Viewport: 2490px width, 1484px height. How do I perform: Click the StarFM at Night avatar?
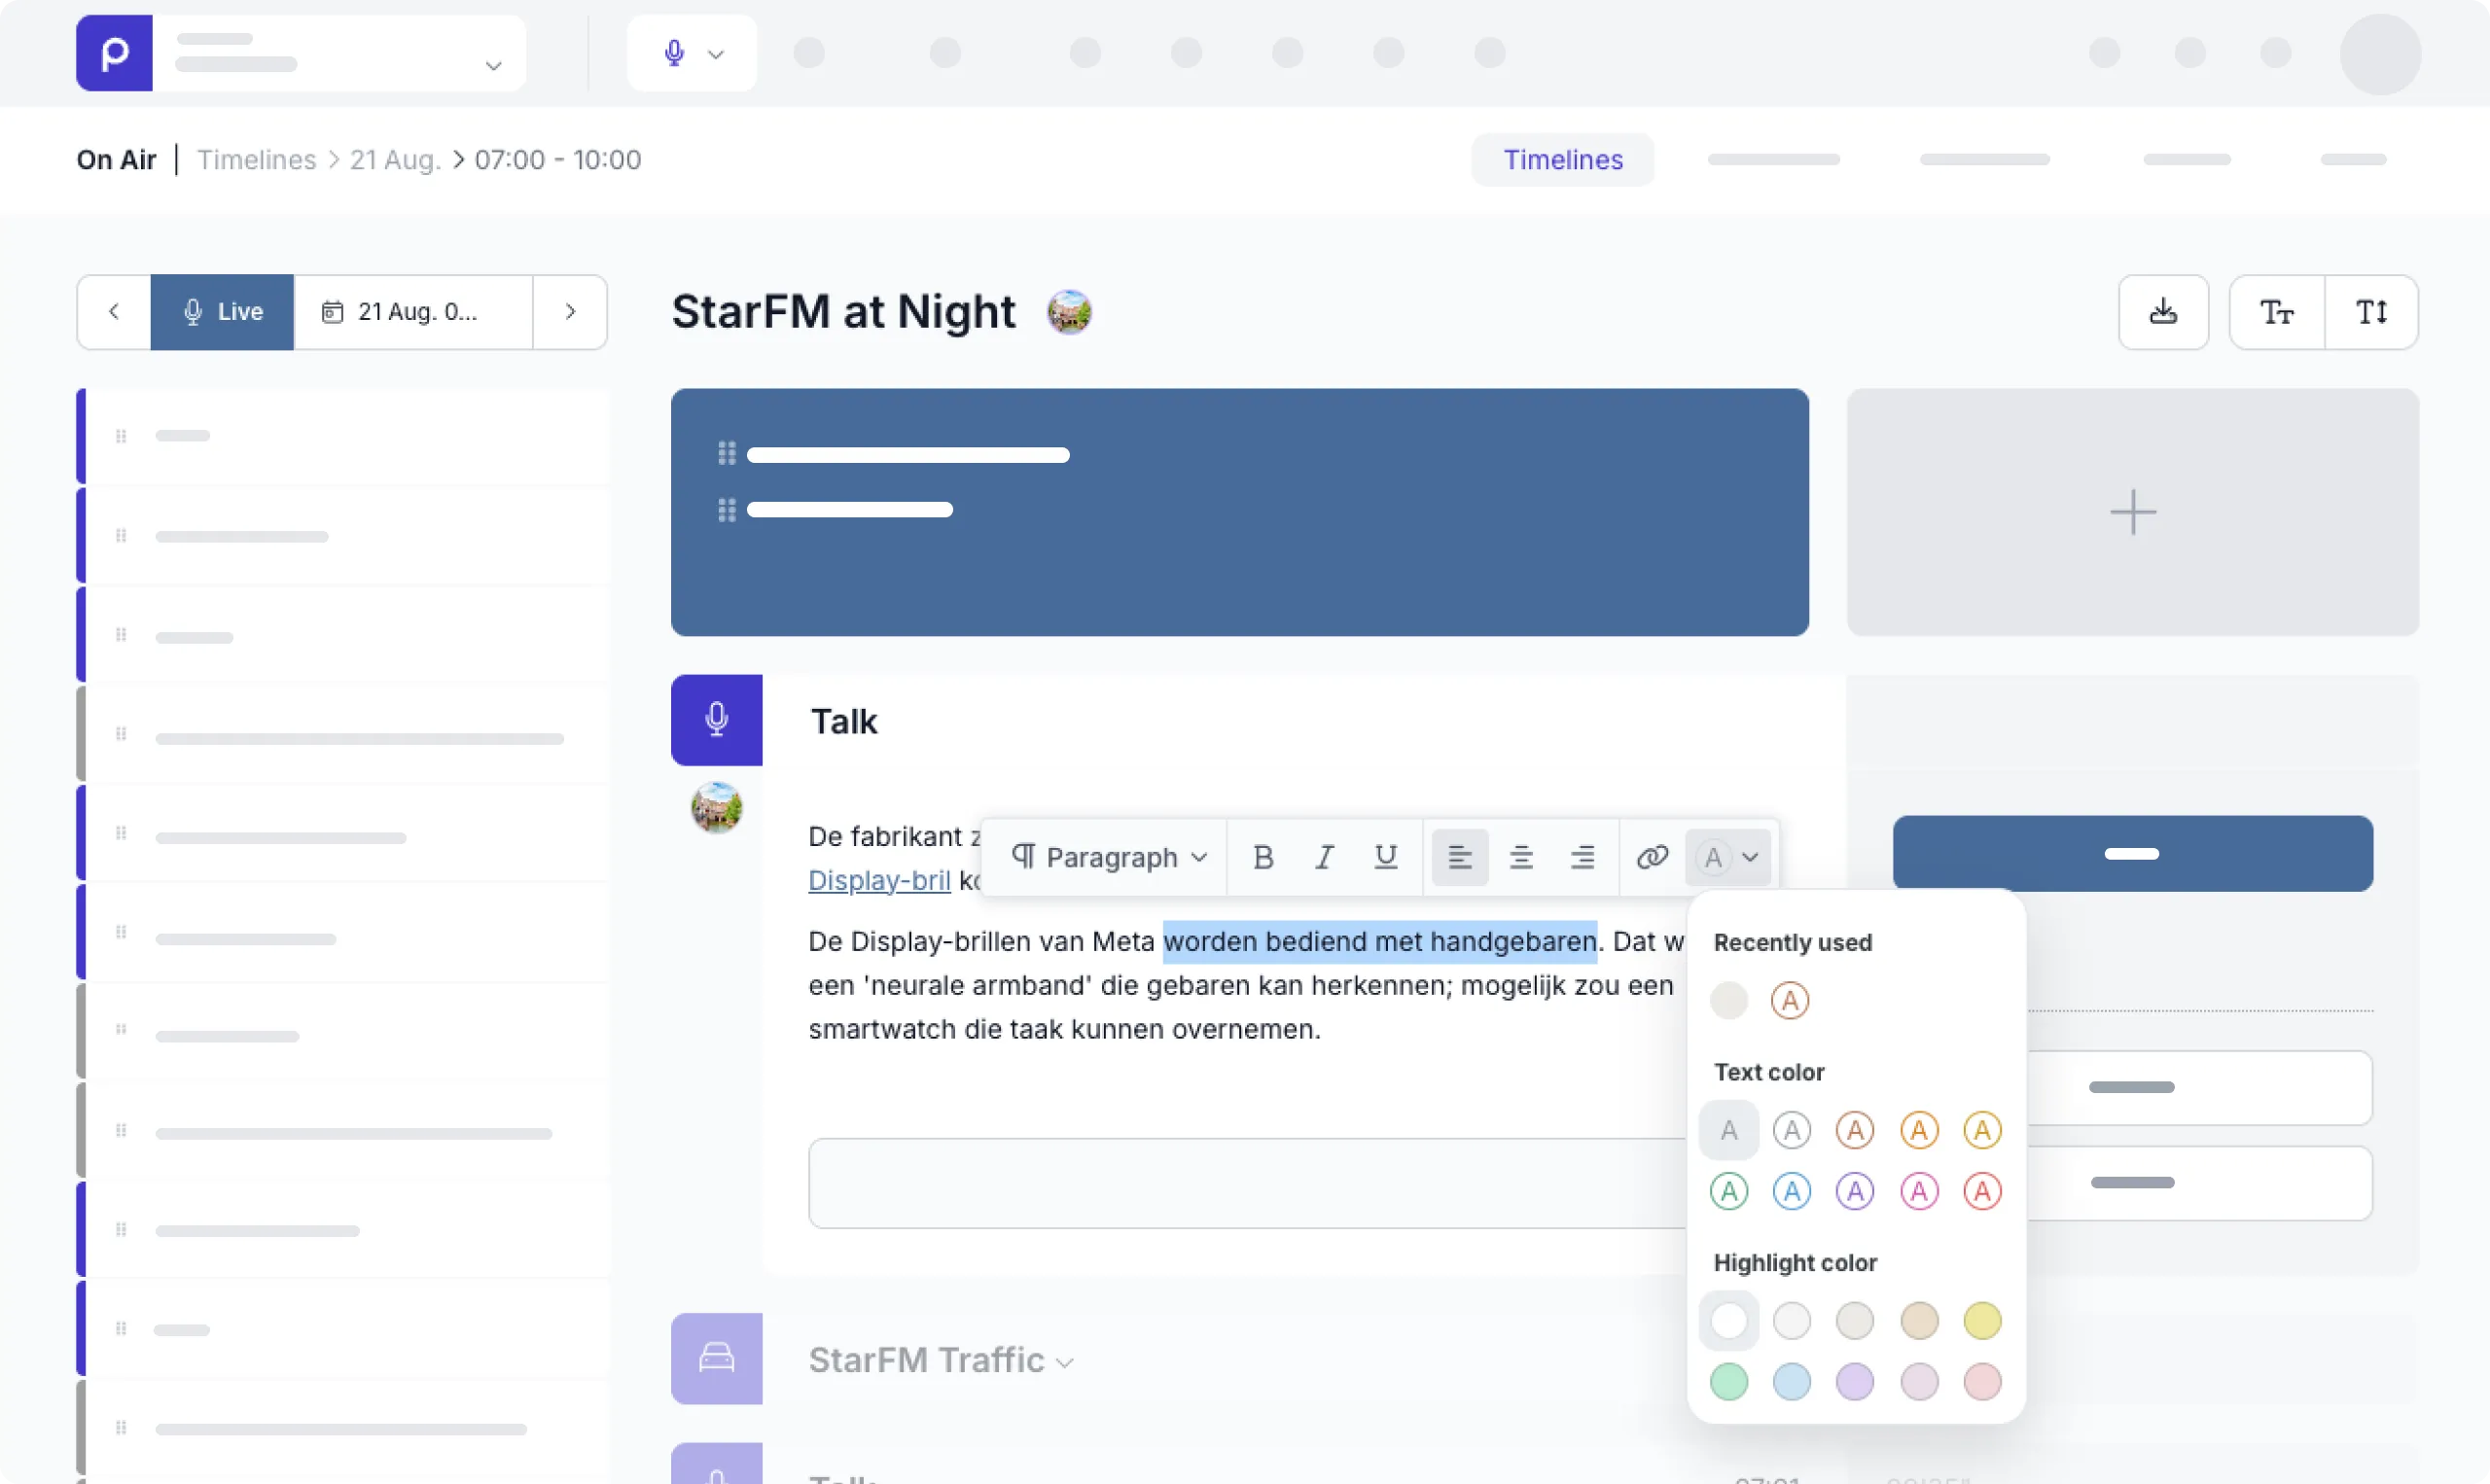(1069, 312)
